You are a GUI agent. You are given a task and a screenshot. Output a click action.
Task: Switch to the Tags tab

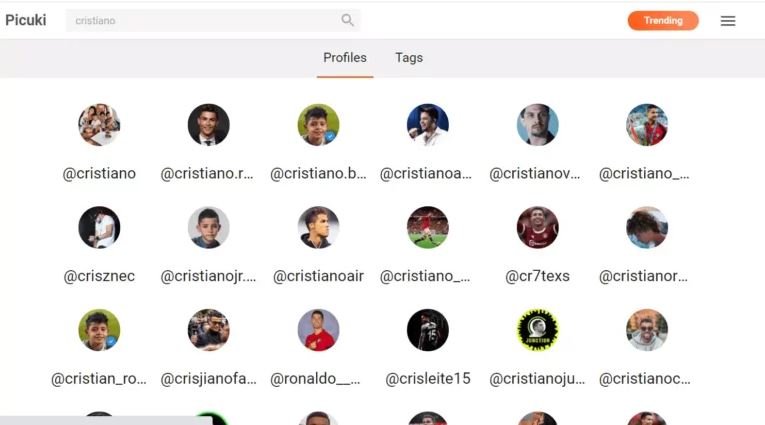(409, 58)
